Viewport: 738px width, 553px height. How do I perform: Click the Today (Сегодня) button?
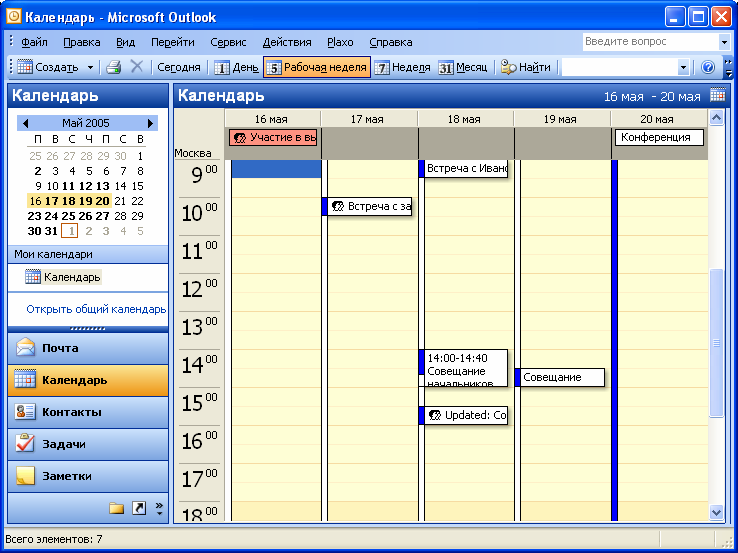(178, 67)
